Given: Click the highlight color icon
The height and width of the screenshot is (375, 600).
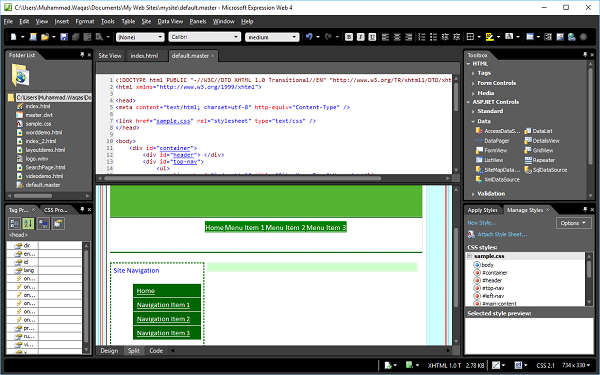Looking at the screenshot, I should coord(489,37).
